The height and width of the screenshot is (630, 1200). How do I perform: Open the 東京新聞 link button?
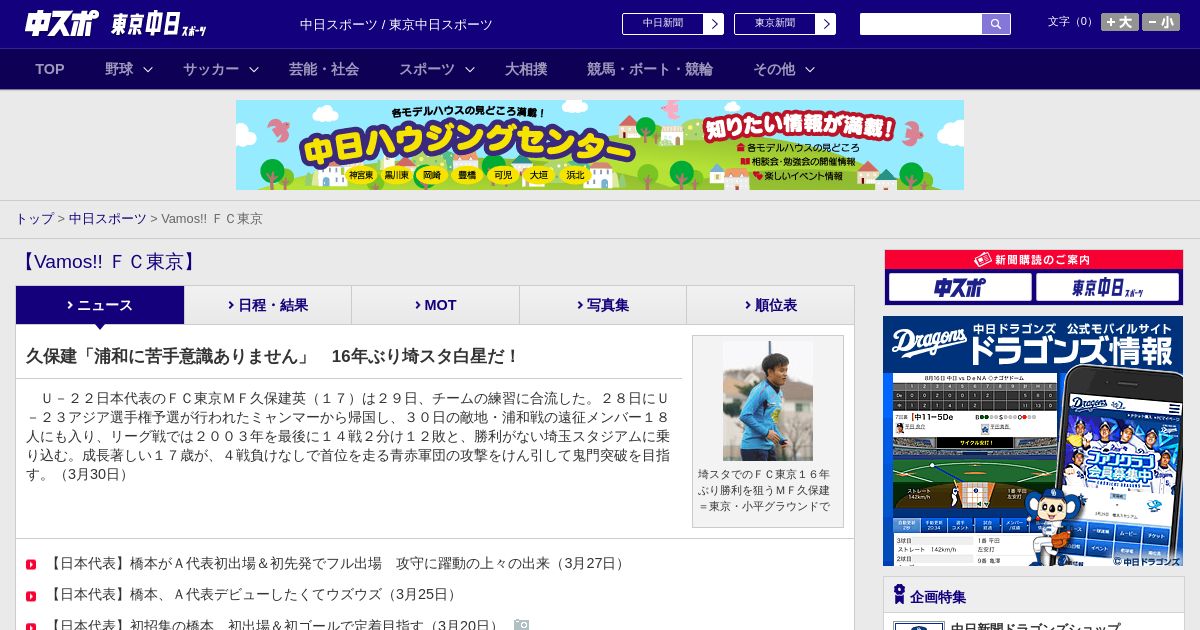(x=774, y=24)
